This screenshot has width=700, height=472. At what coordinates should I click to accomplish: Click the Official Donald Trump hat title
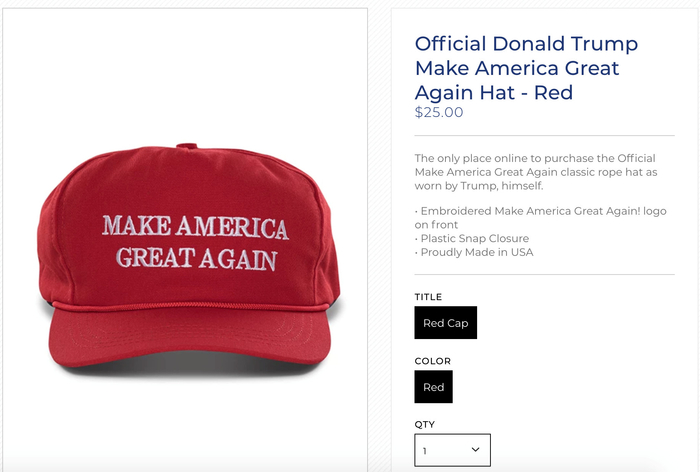pyautogui.click(x=526, y=68)
